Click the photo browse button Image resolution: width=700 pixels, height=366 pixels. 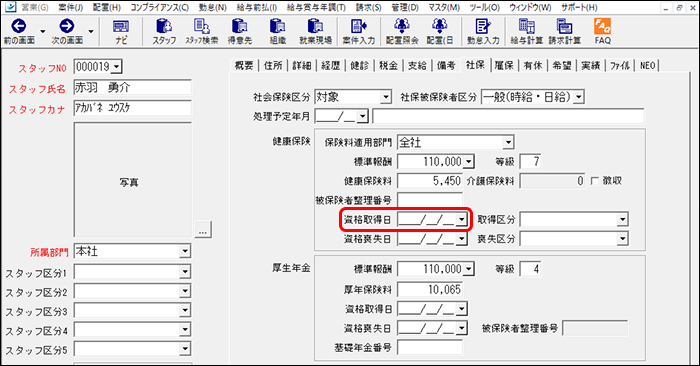(x=203, y=229)
